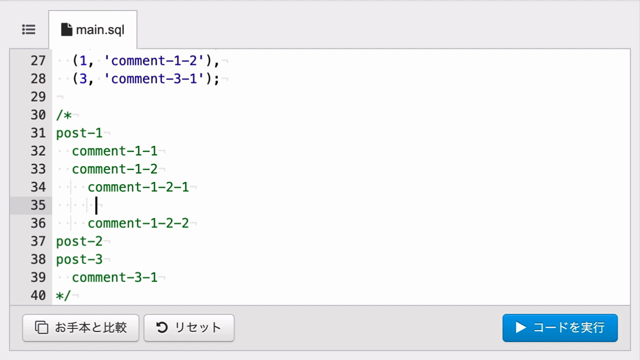The image size is (640, 360).
Task: Click the comment opener /* on line 30
Action: pos(64,115)
